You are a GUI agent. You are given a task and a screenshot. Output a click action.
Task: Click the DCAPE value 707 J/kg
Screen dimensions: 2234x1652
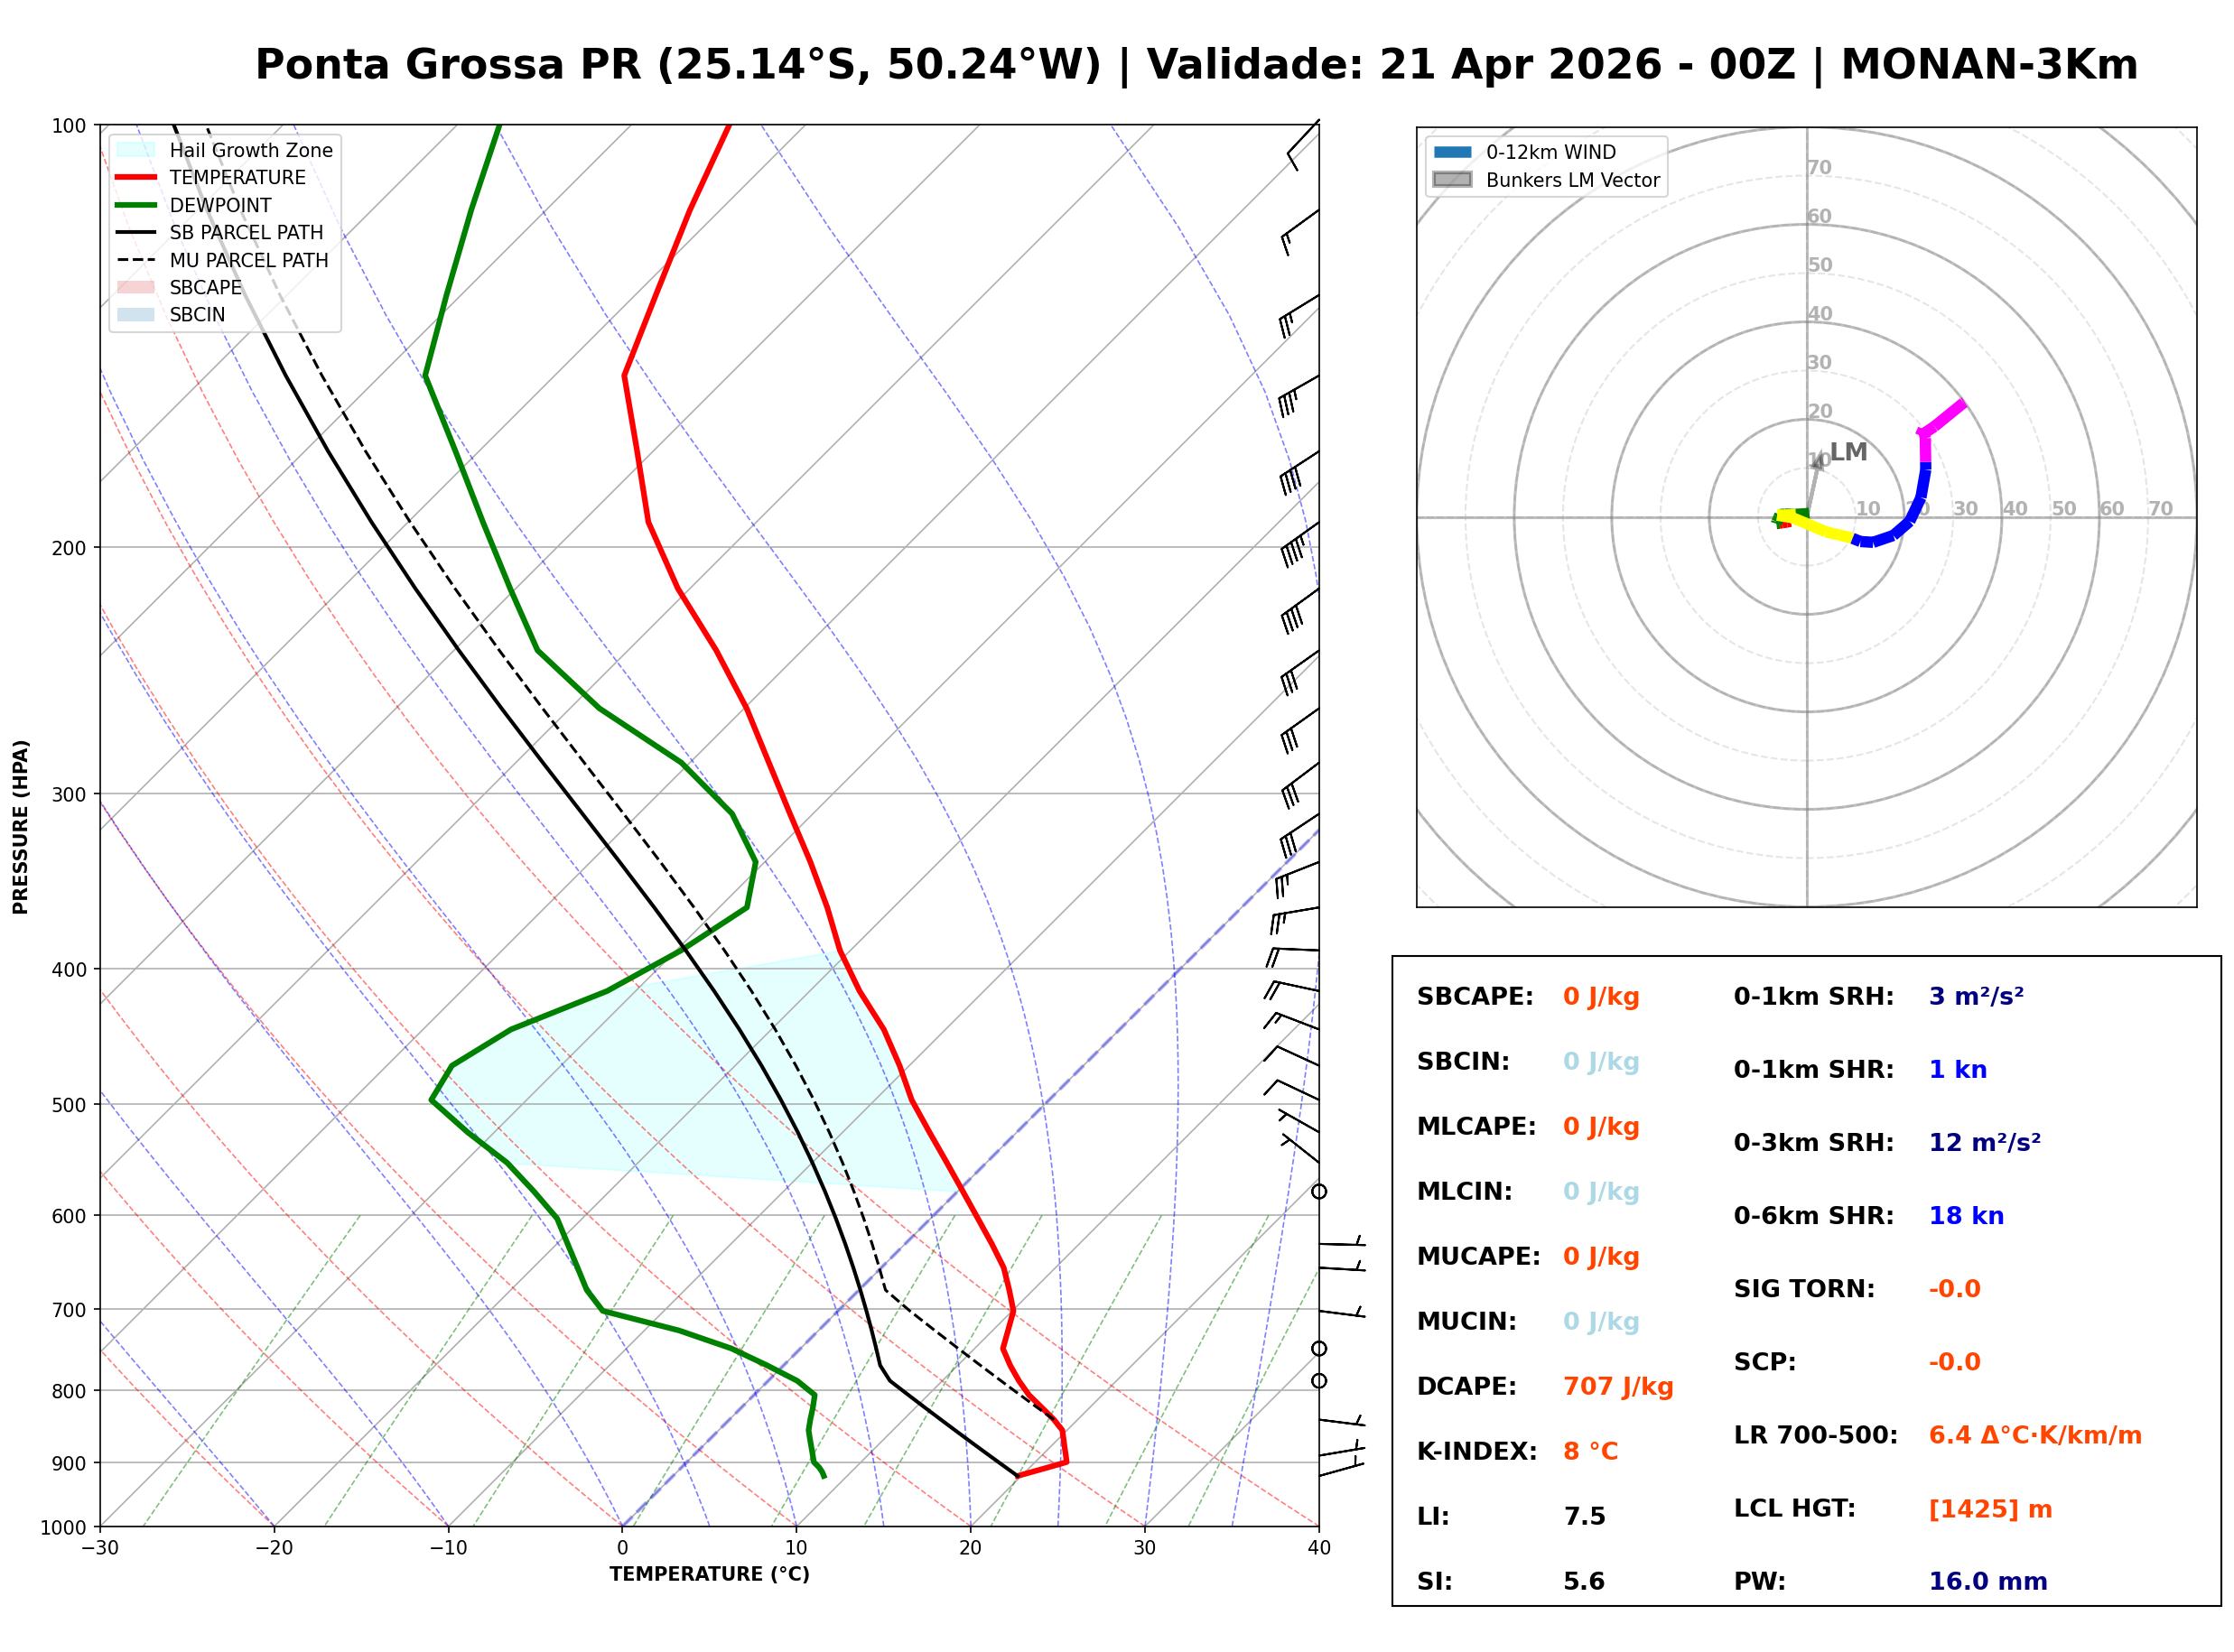(1618, 1386)
